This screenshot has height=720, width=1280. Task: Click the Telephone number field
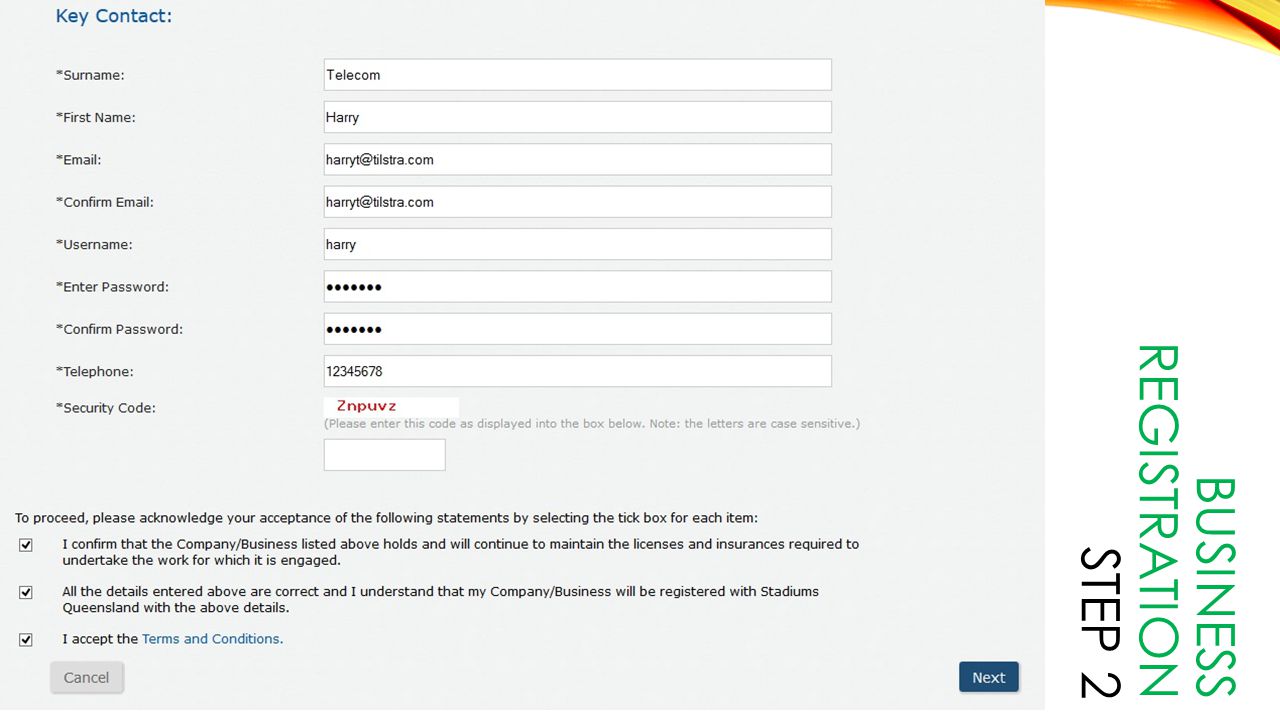click(x=577, y=371)
